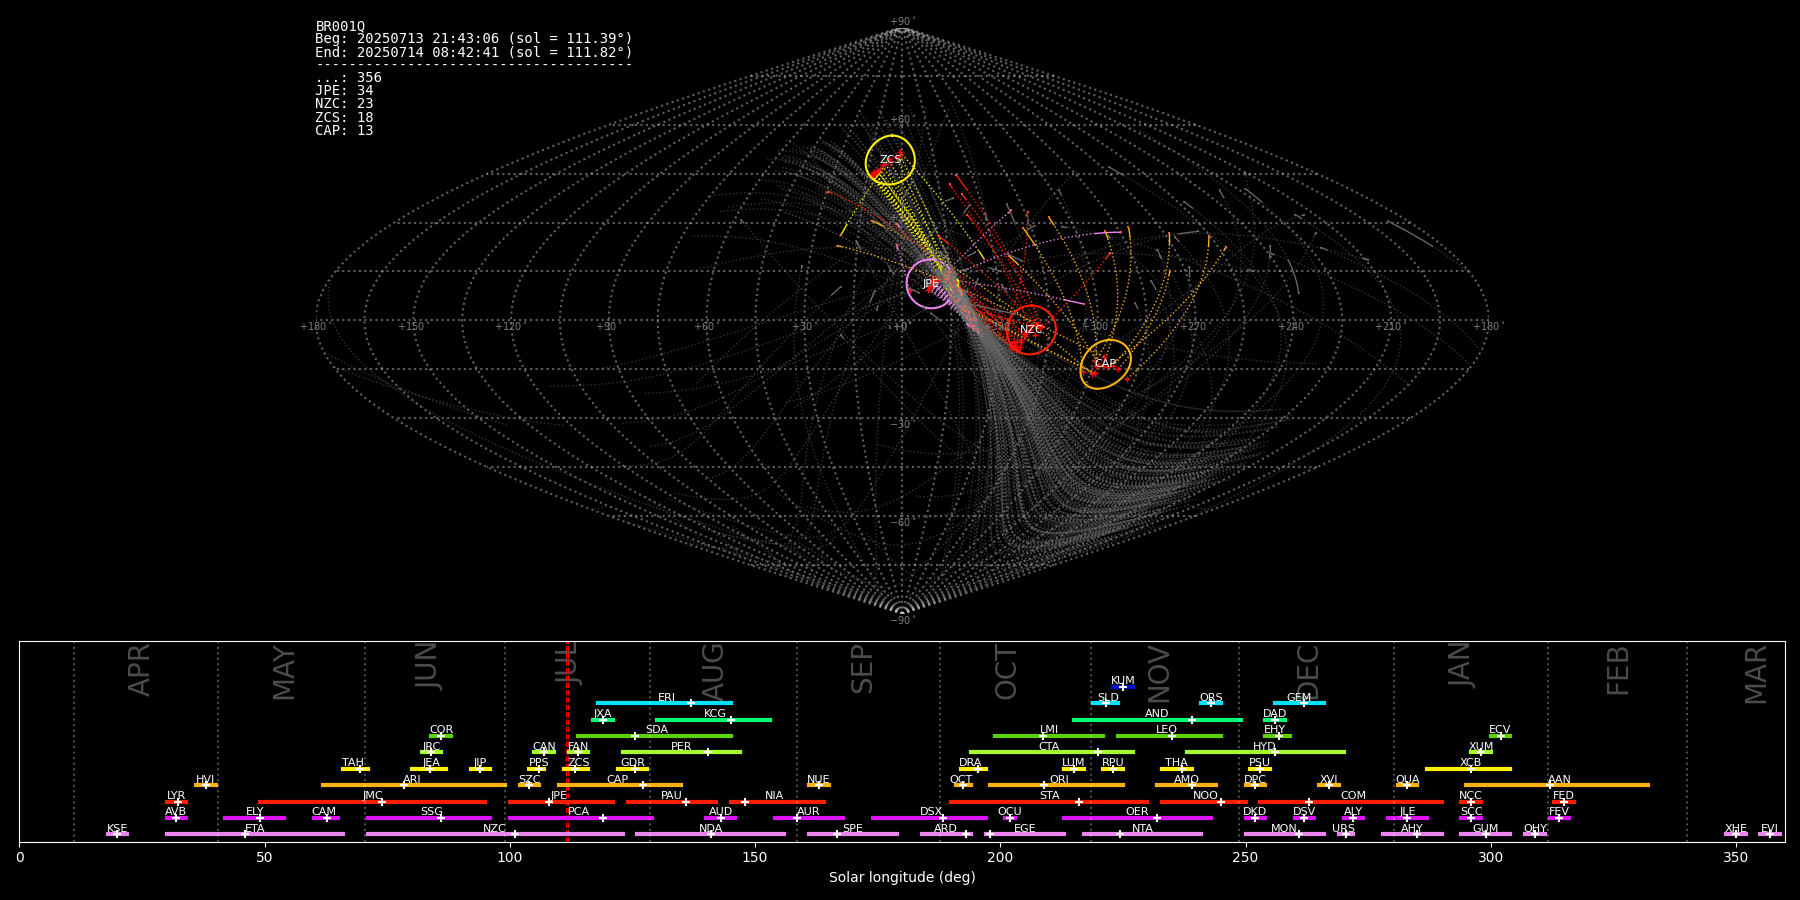Click the COR shower bar in timeline

tap(441, 736)
